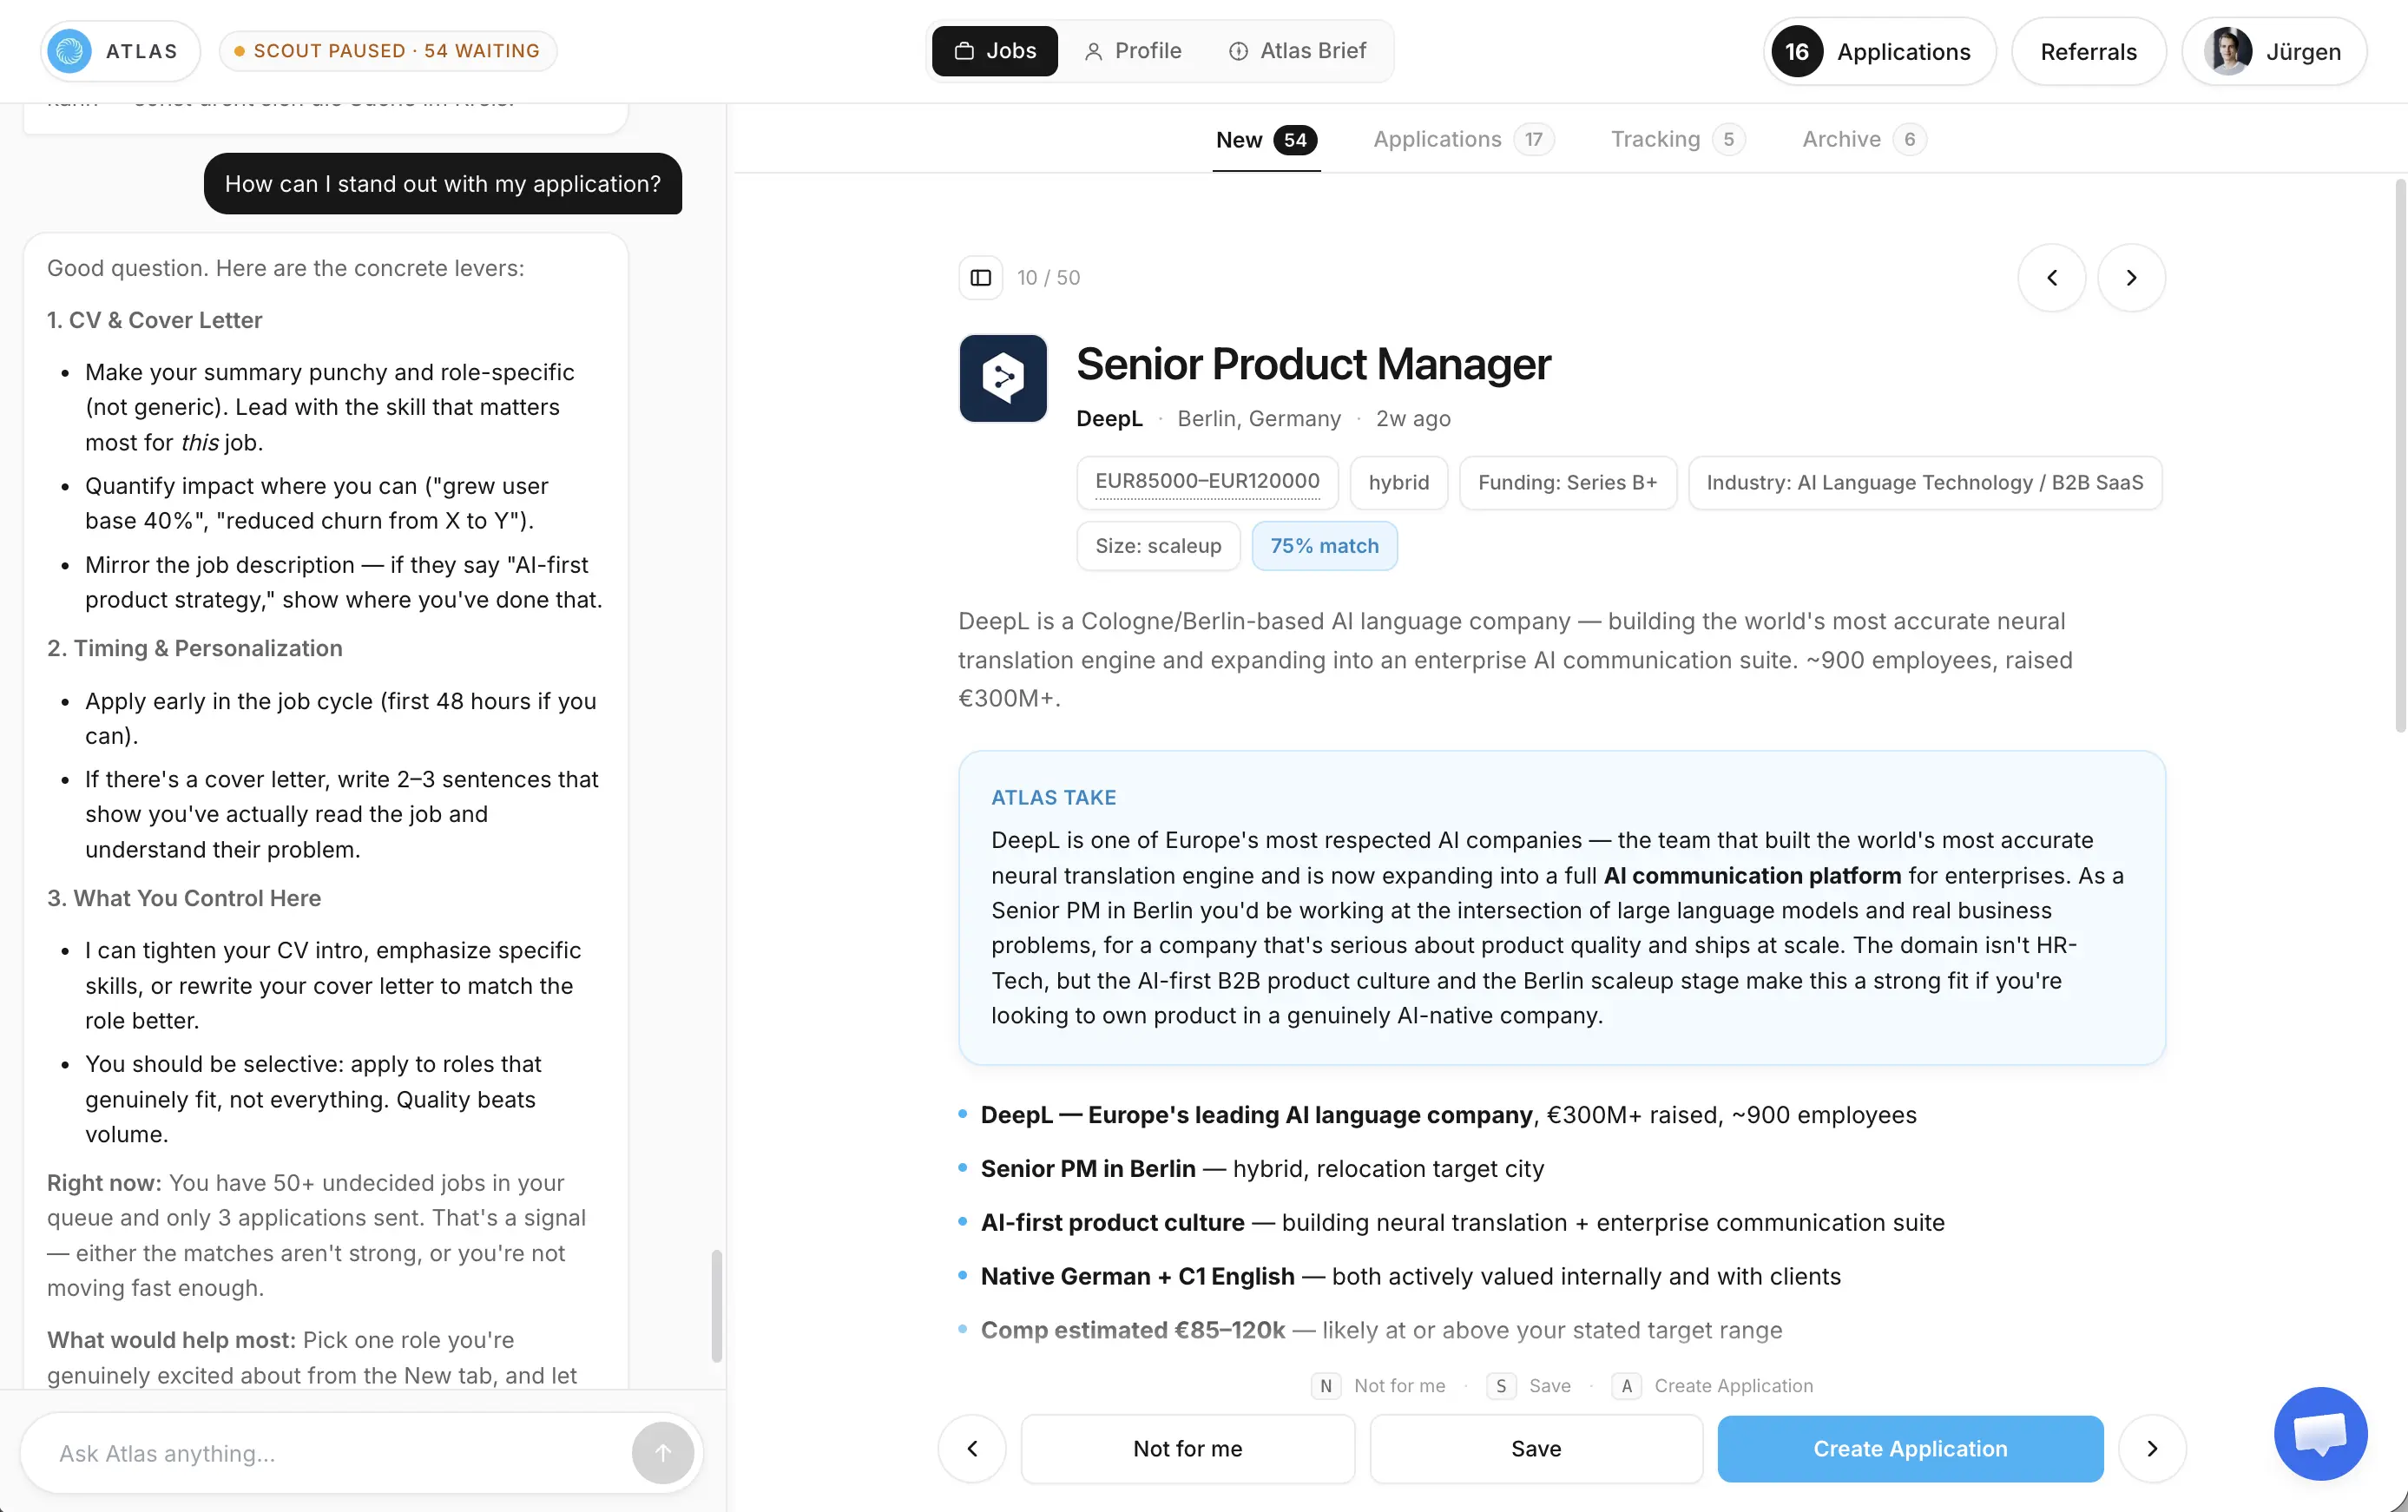The width and height of the screenshot is (2408, 1512).
Task: Click the 75% match badge
Action: [1324, 546]
